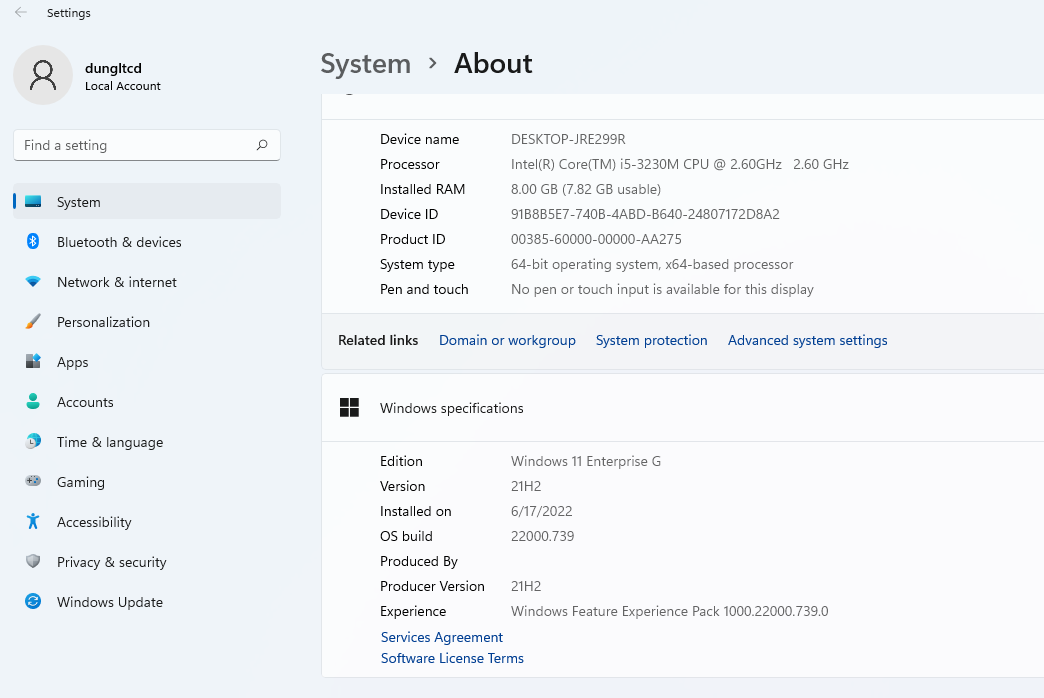Open the Services Agreement link
This screenshot has width=1044, height=698.
[x=441, y=637]
